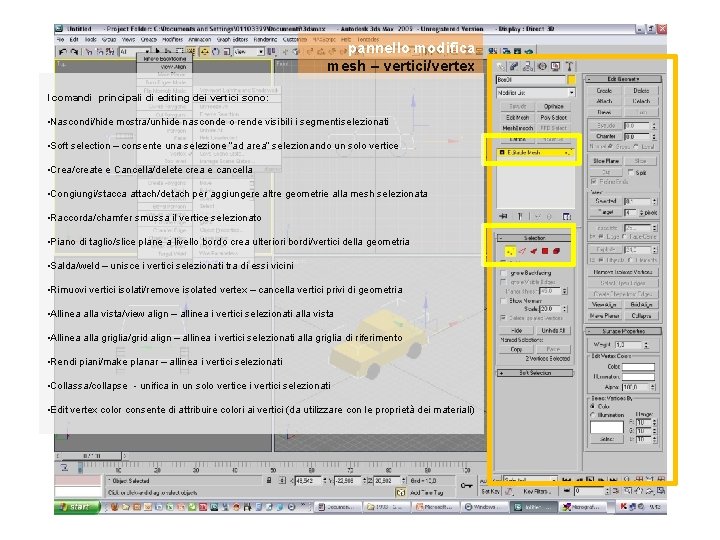
Task: Click Remove Isolated Vertices button
Action: click(x=623, y=272)
